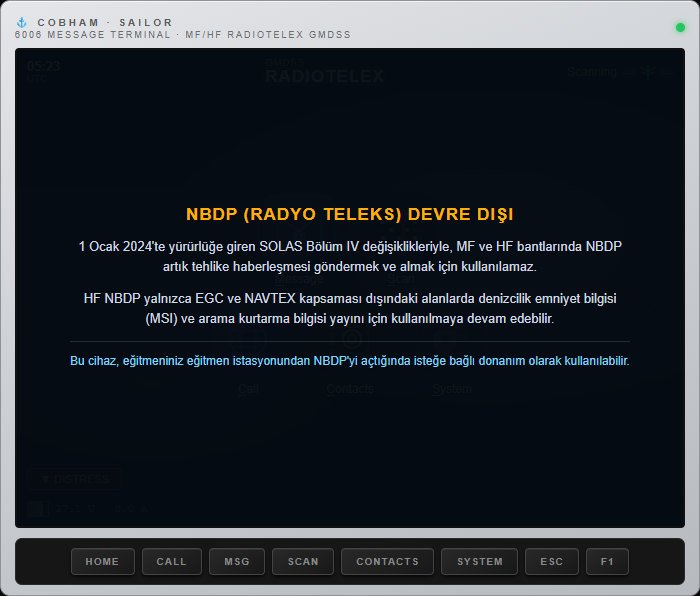Click the '6006 MESSAGE TERMINAL' header label
This screenshot has height=596, width=700.
(183, 35)
